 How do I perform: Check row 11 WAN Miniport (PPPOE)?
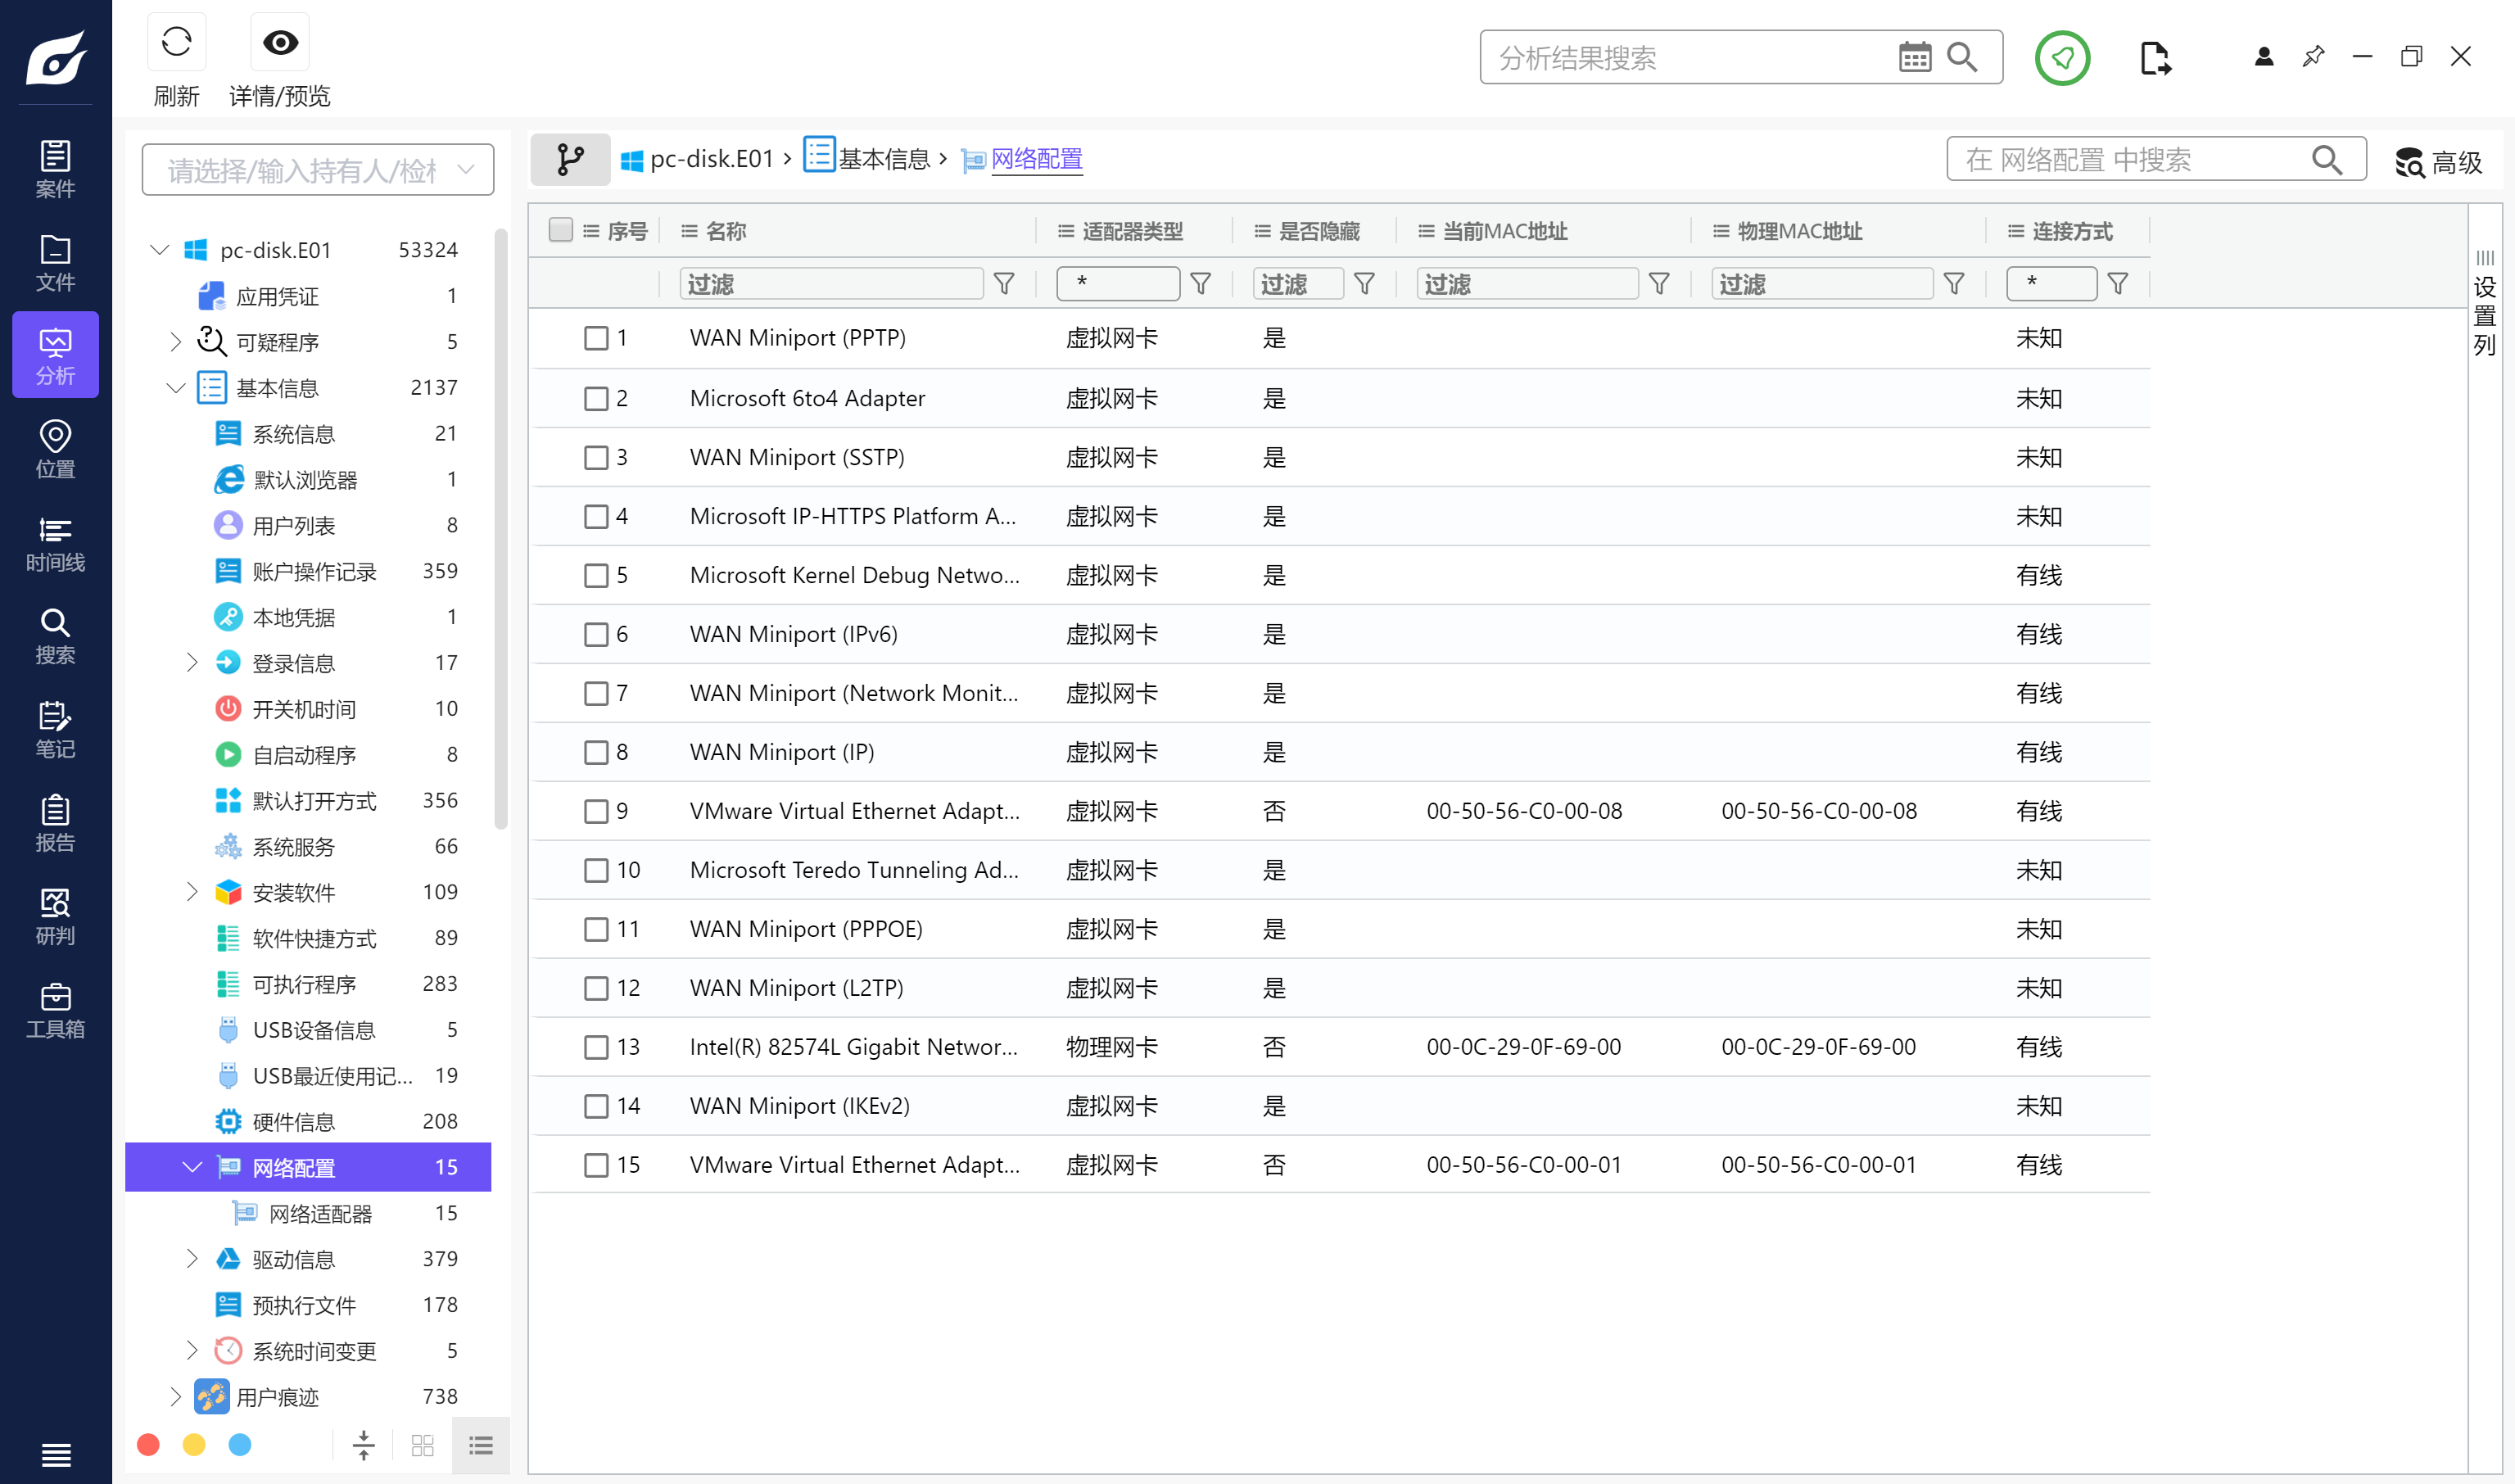pos(596,929)
